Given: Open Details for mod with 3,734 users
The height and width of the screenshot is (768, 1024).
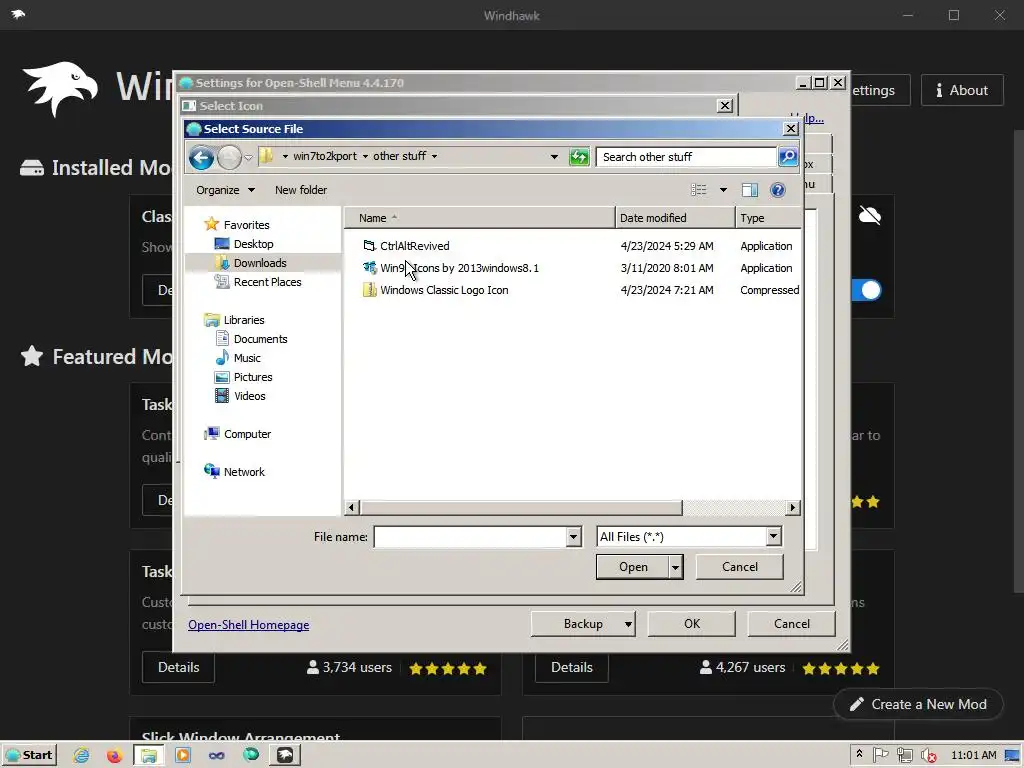Looking at the screenshot, I should 178,667.
